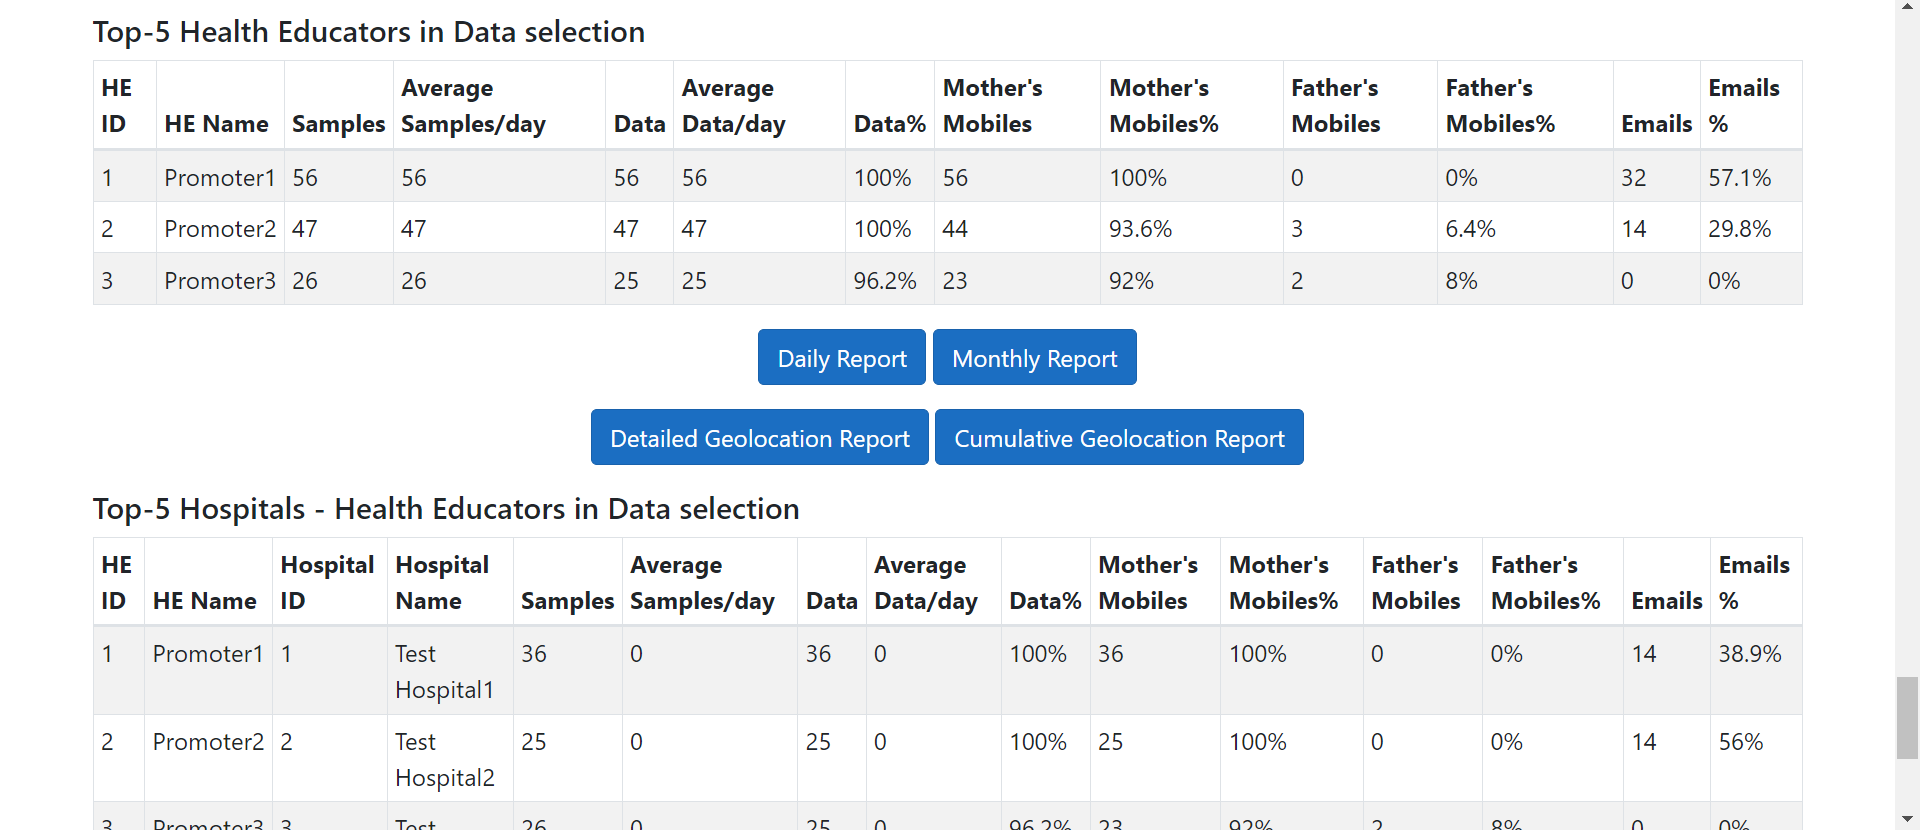
Task: Click the scrollbar down arrow
Action: tap(1907, 821)
